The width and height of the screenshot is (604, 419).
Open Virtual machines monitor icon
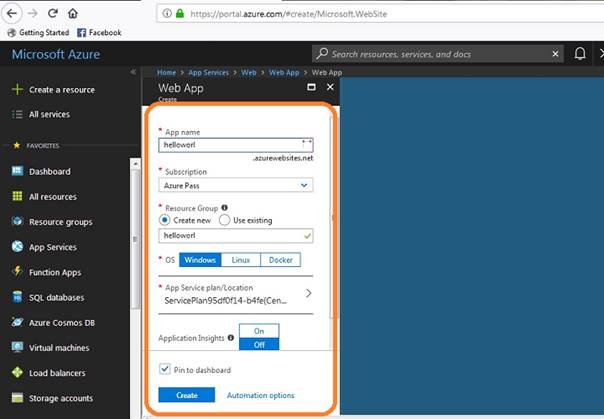coord(17,347)
